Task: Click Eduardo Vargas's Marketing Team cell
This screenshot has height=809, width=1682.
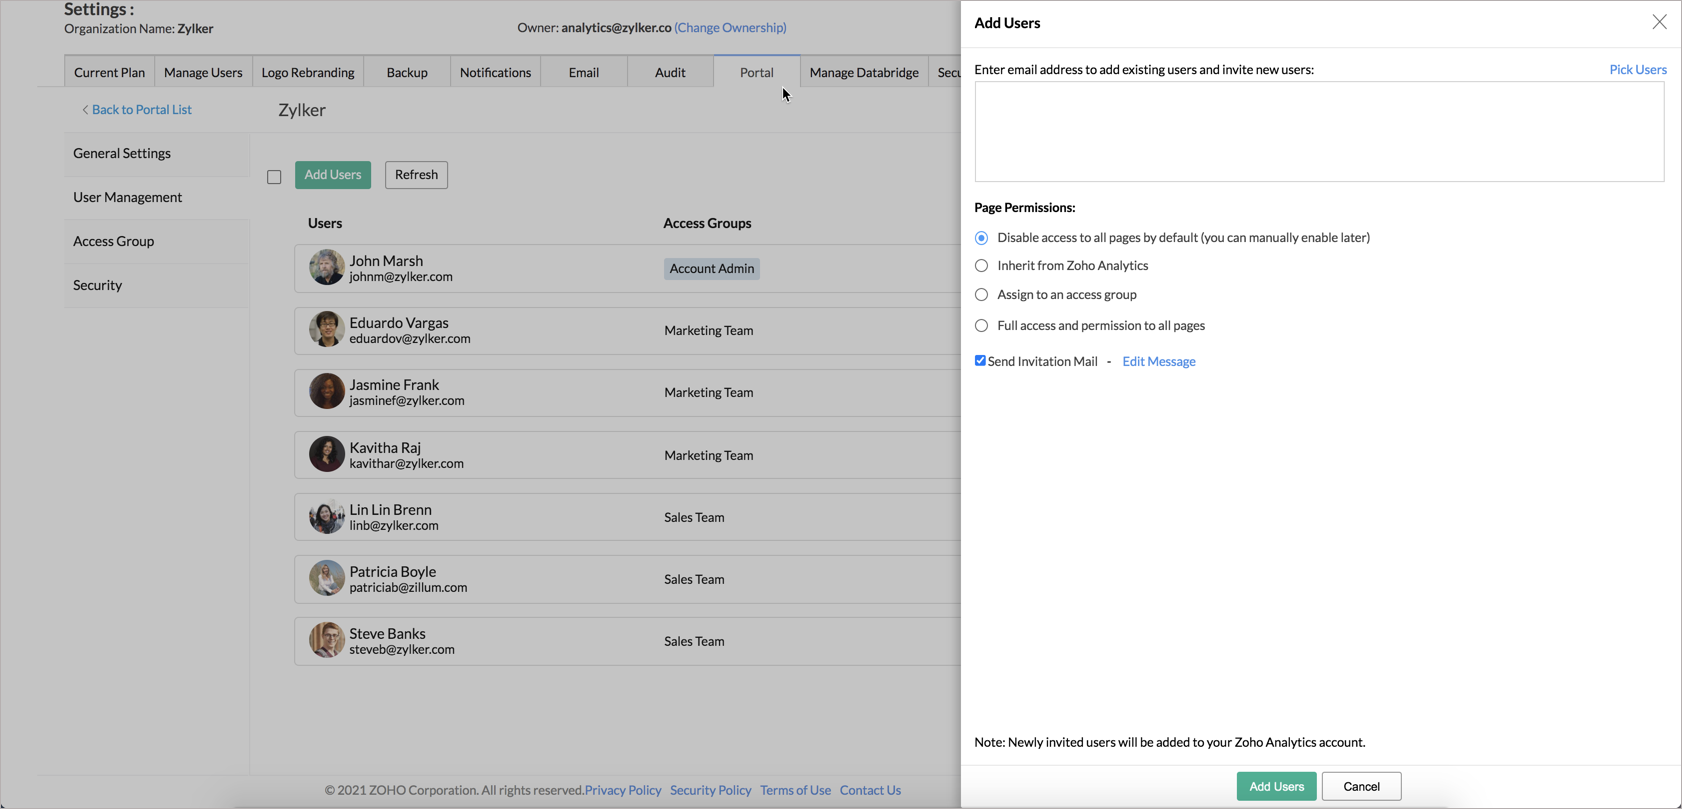Action: tap(709, 330)
